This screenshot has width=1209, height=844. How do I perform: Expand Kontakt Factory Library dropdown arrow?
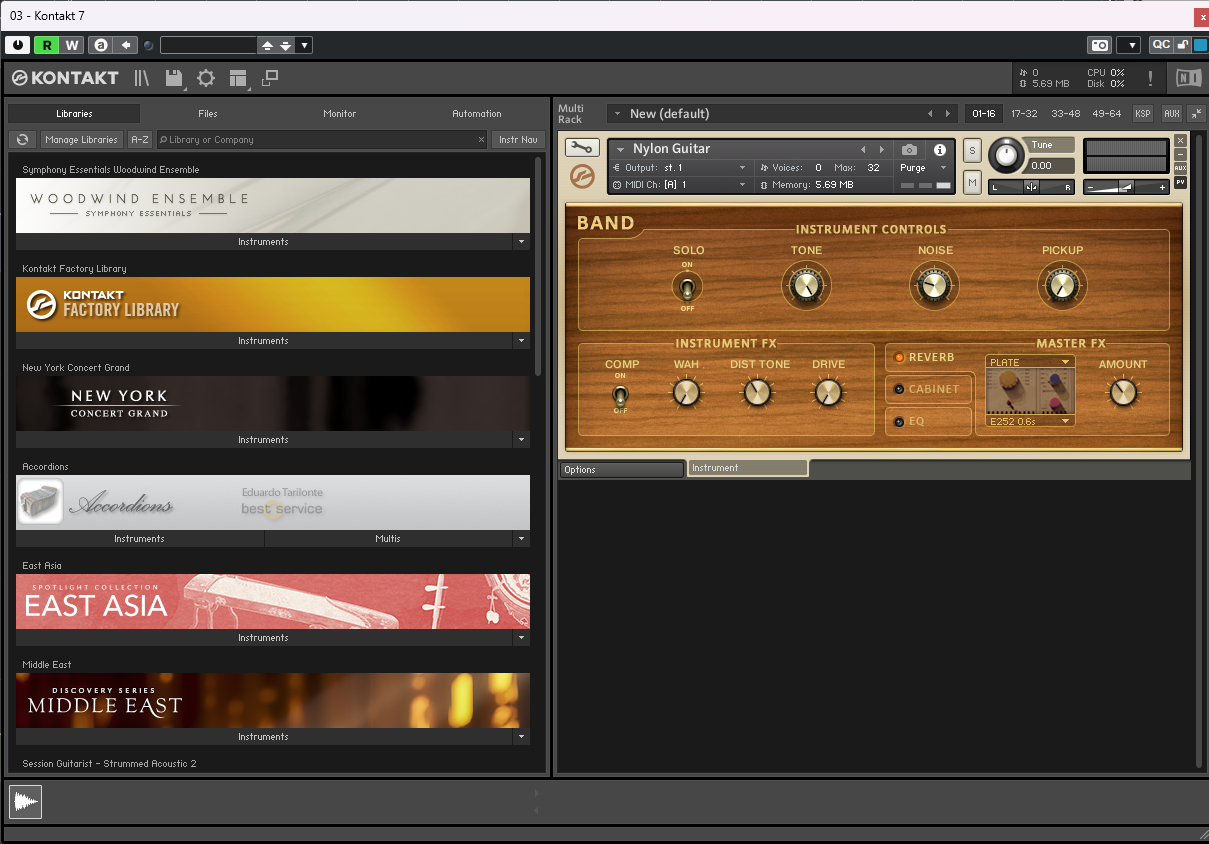[521, 341]
